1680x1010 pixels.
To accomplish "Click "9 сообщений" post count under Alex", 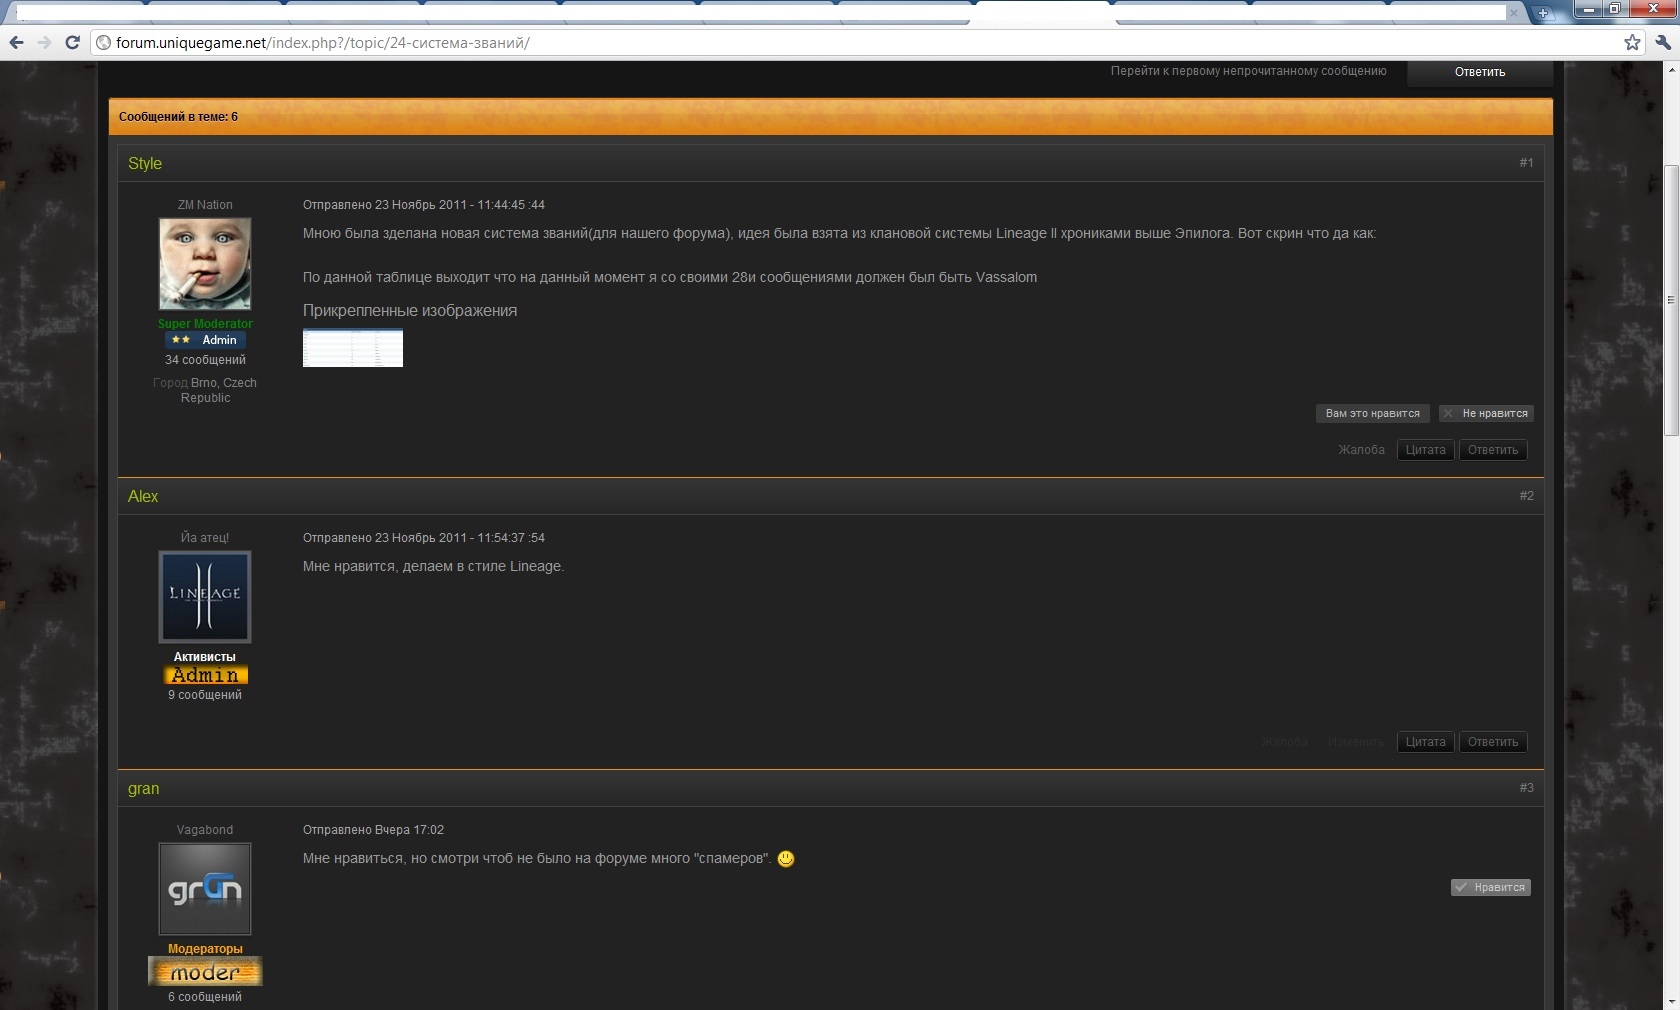I will pos(205,695).
